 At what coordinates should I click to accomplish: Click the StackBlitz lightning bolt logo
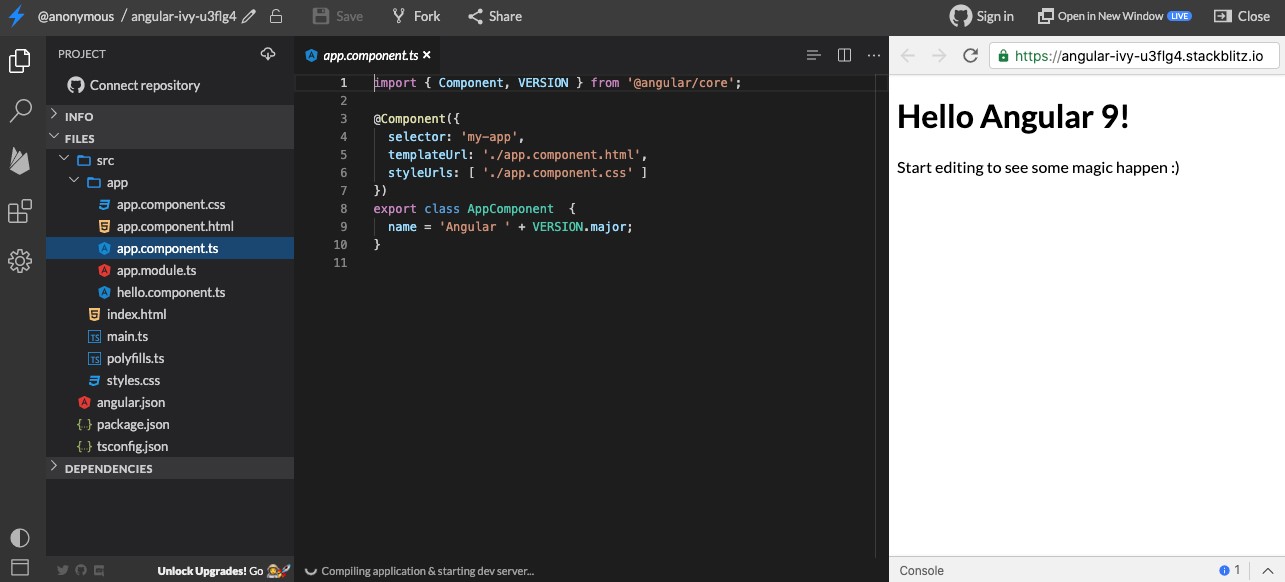16,16
